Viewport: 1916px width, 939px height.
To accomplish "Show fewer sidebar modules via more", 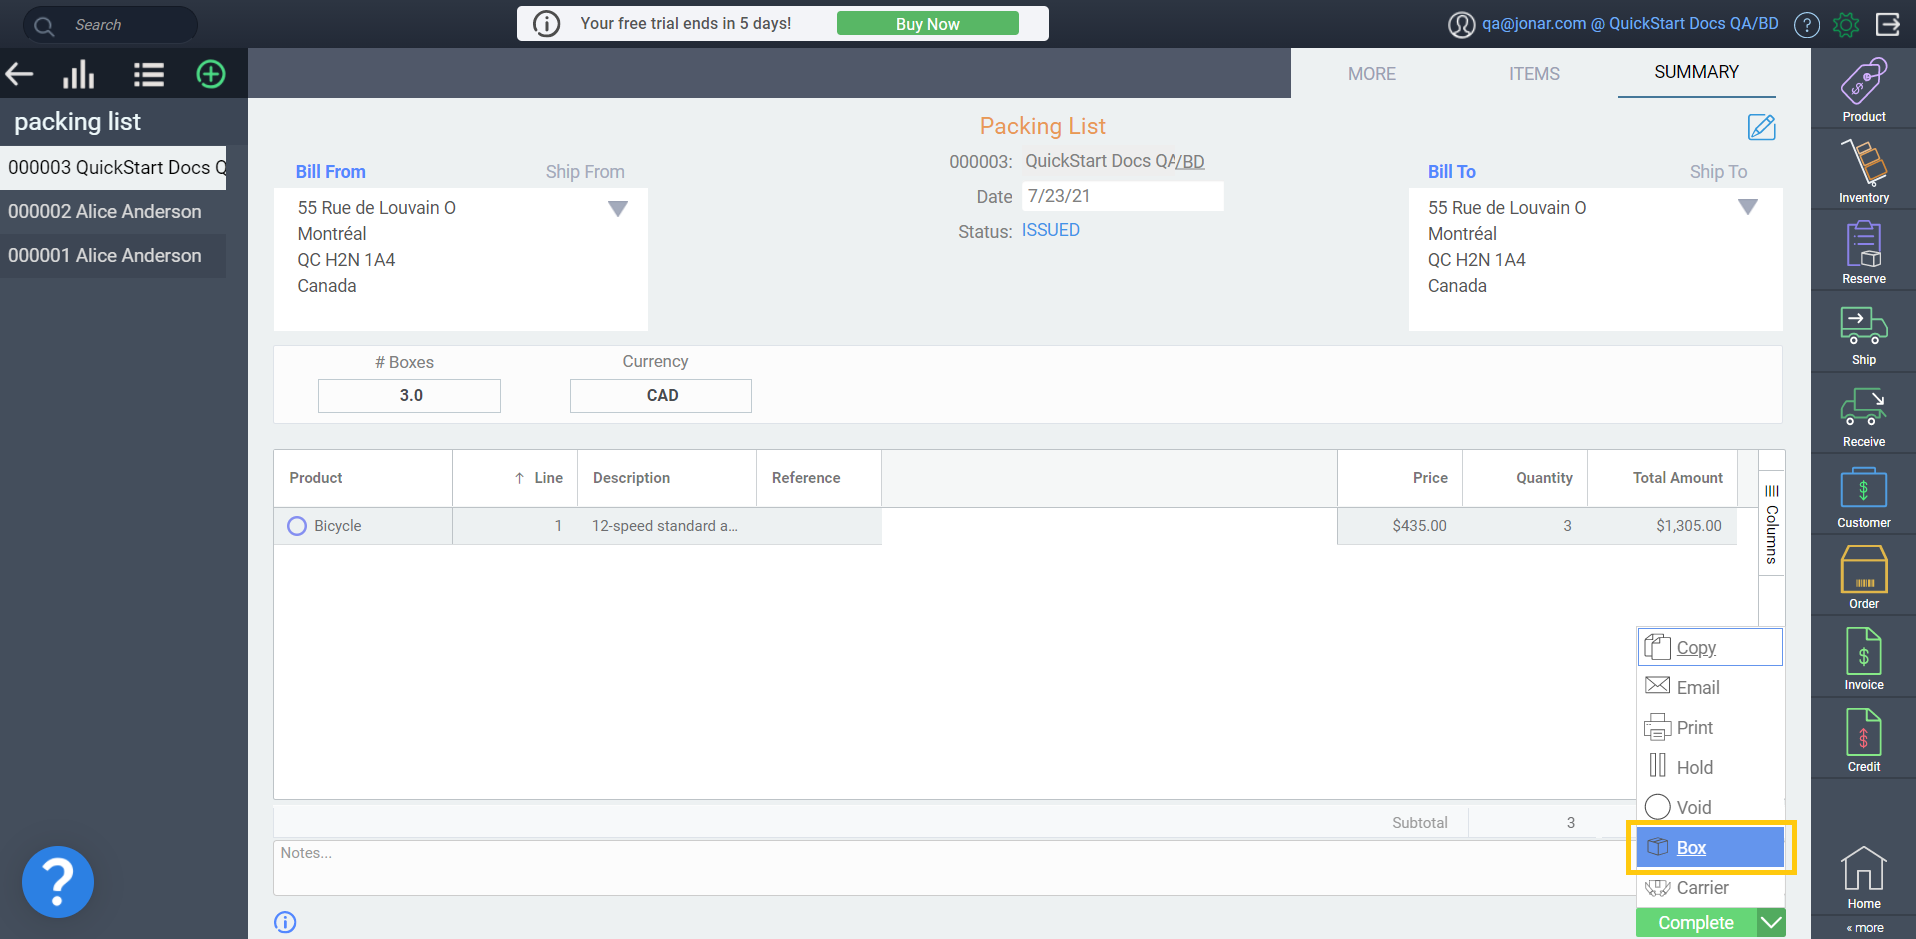I will [1864, 928].
